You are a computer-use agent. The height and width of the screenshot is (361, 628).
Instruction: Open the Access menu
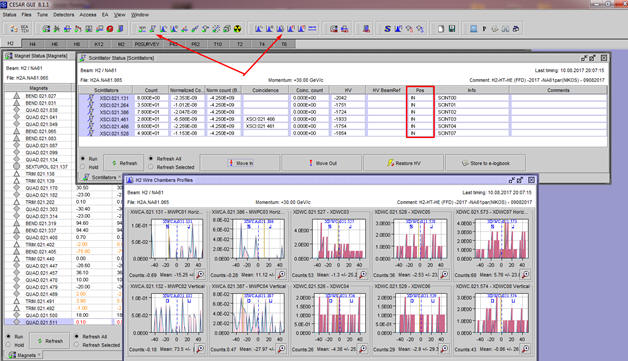[x=88, y=15]
